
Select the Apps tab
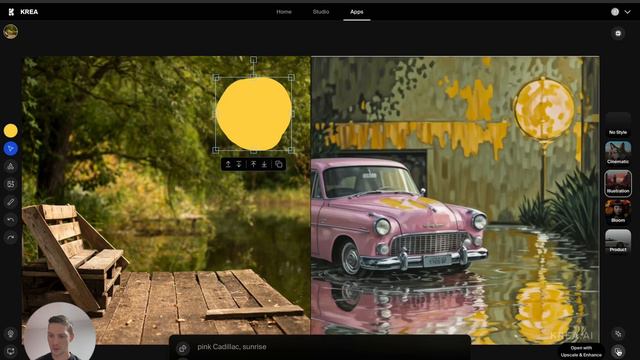(x=356, y=12)
